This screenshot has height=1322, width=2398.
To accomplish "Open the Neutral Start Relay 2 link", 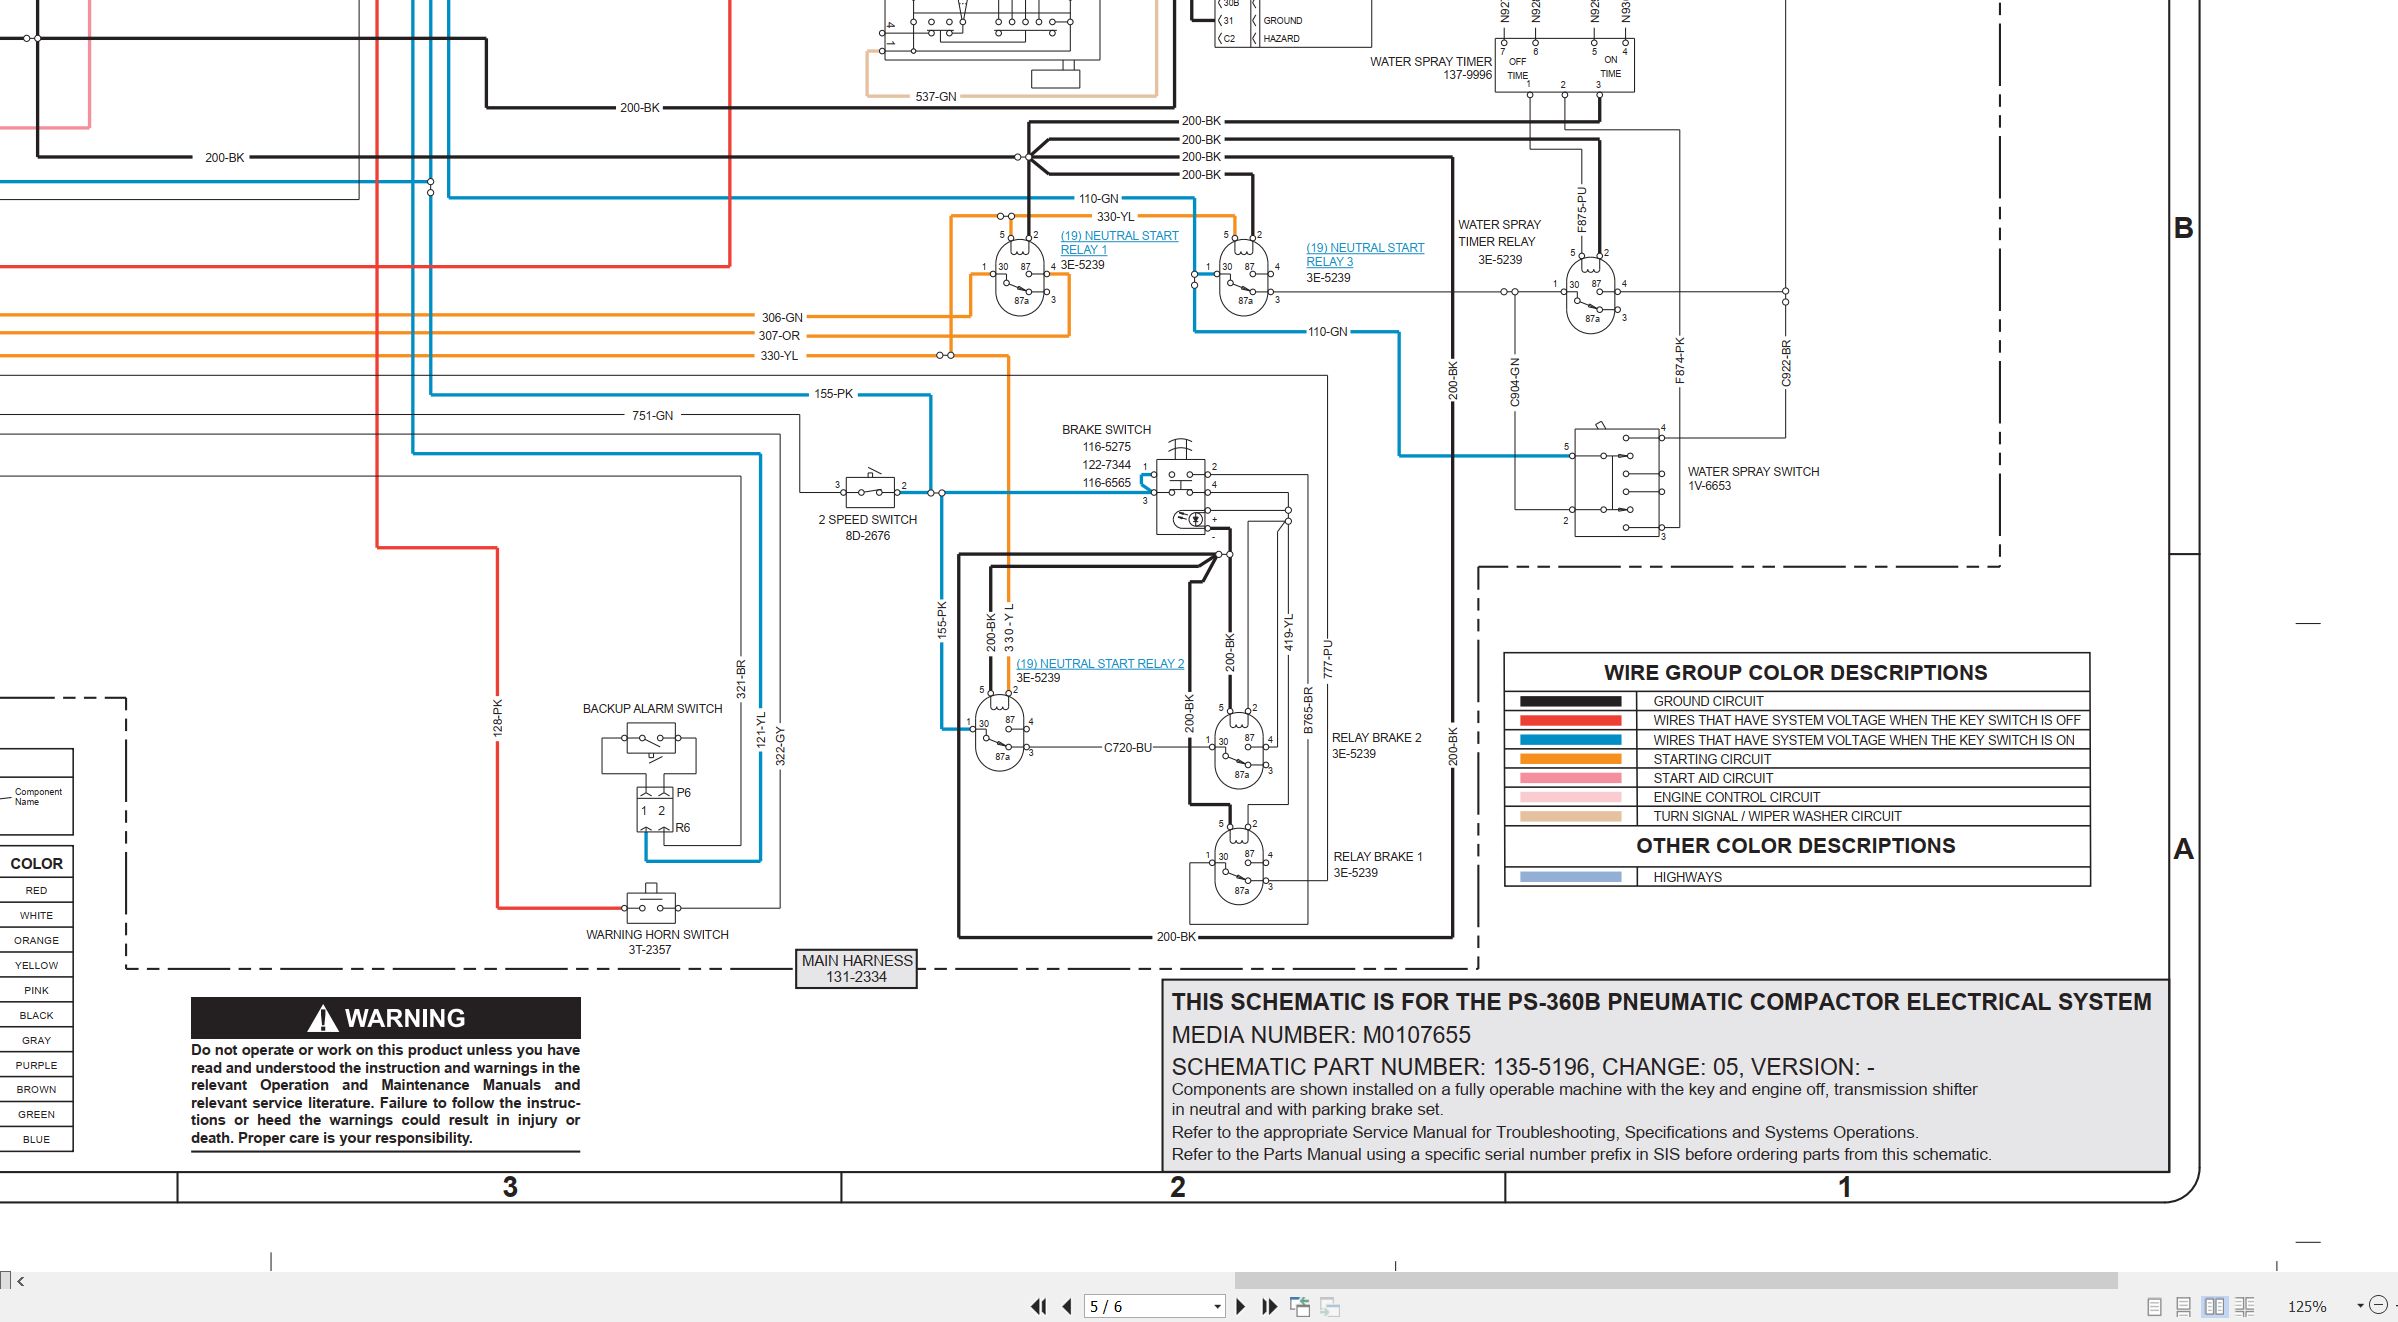I will [1100, 663].
